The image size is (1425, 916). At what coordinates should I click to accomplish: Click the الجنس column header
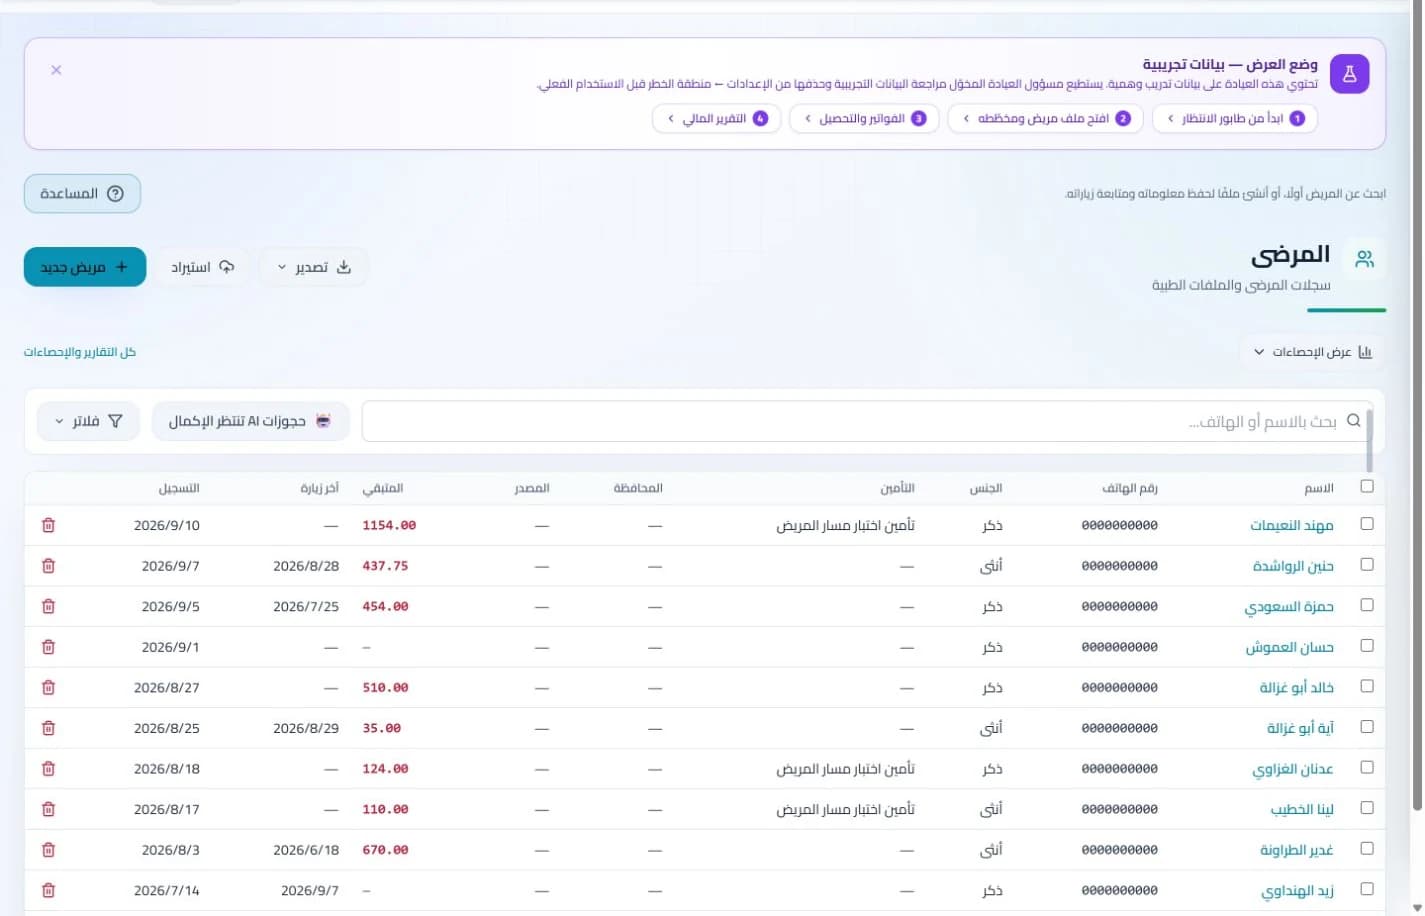(986, 488)
